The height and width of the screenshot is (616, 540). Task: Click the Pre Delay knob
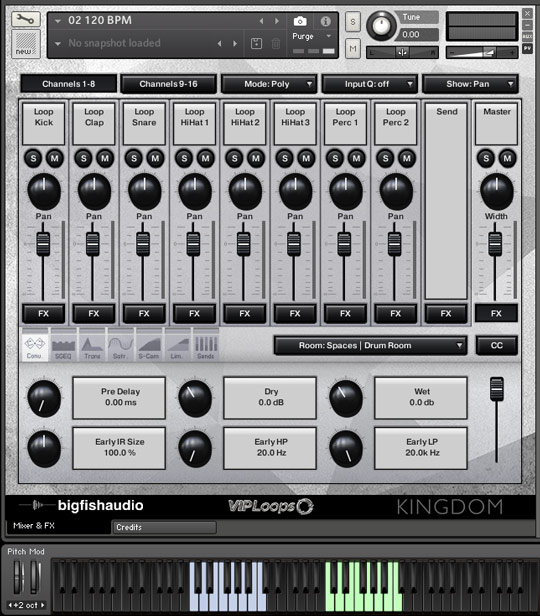pos(44,398)
